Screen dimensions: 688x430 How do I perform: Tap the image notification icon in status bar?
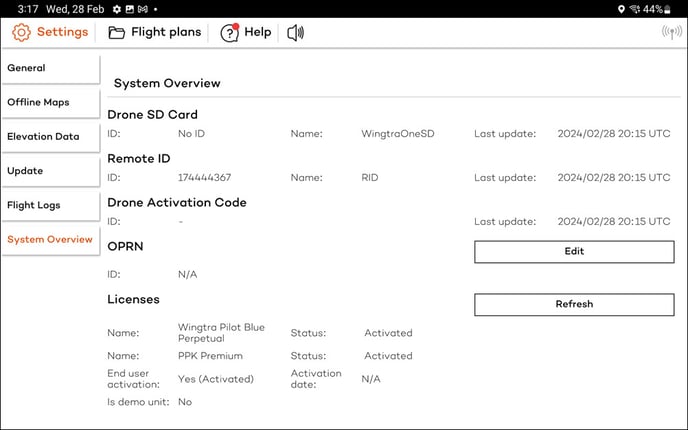[x=129, y=9]
